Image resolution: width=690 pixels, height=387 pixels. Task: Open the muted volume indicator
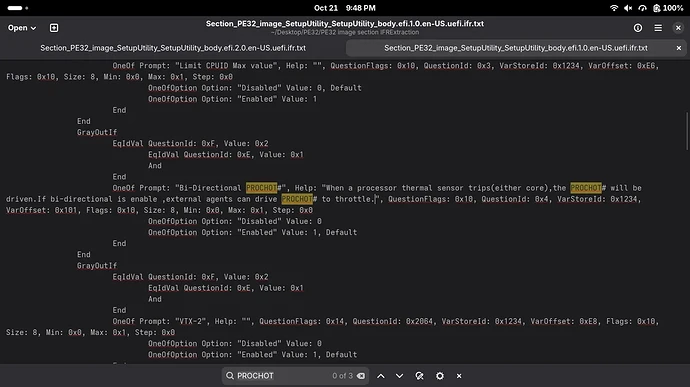coord(628,8)
